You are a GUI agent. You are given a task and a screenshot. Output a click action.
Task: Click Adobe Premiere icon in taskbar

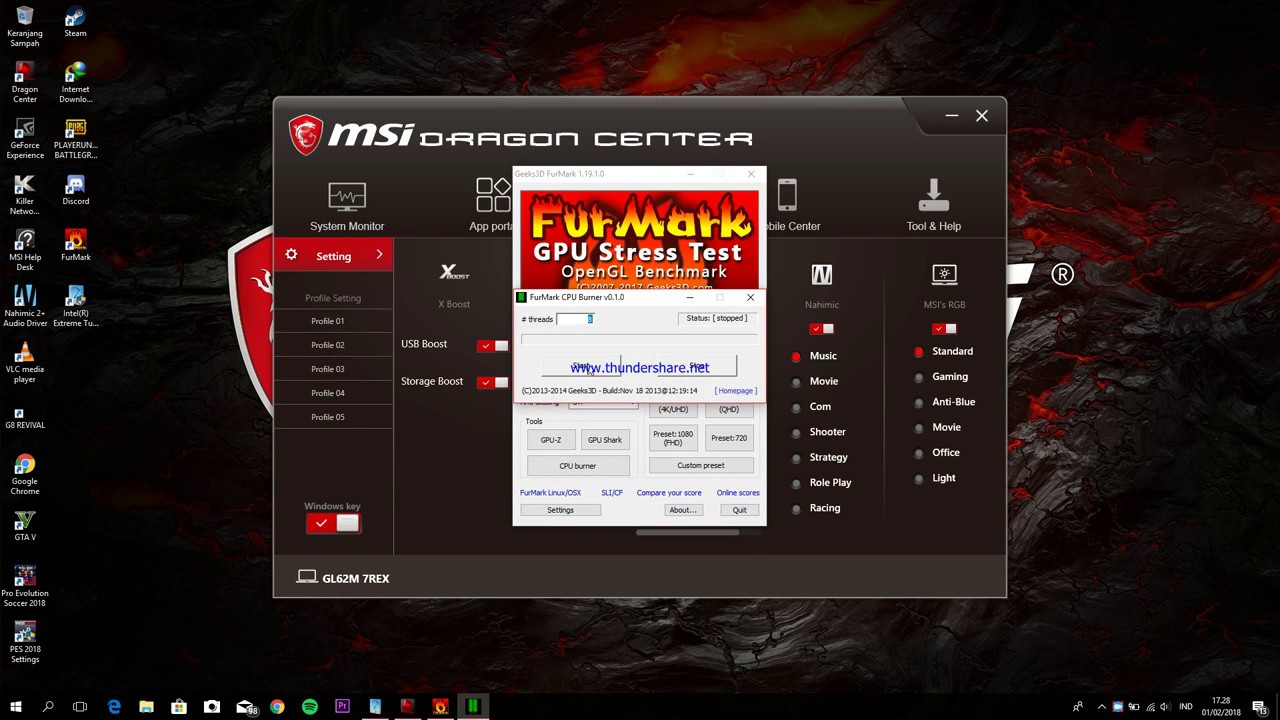[x=342, y=707]
